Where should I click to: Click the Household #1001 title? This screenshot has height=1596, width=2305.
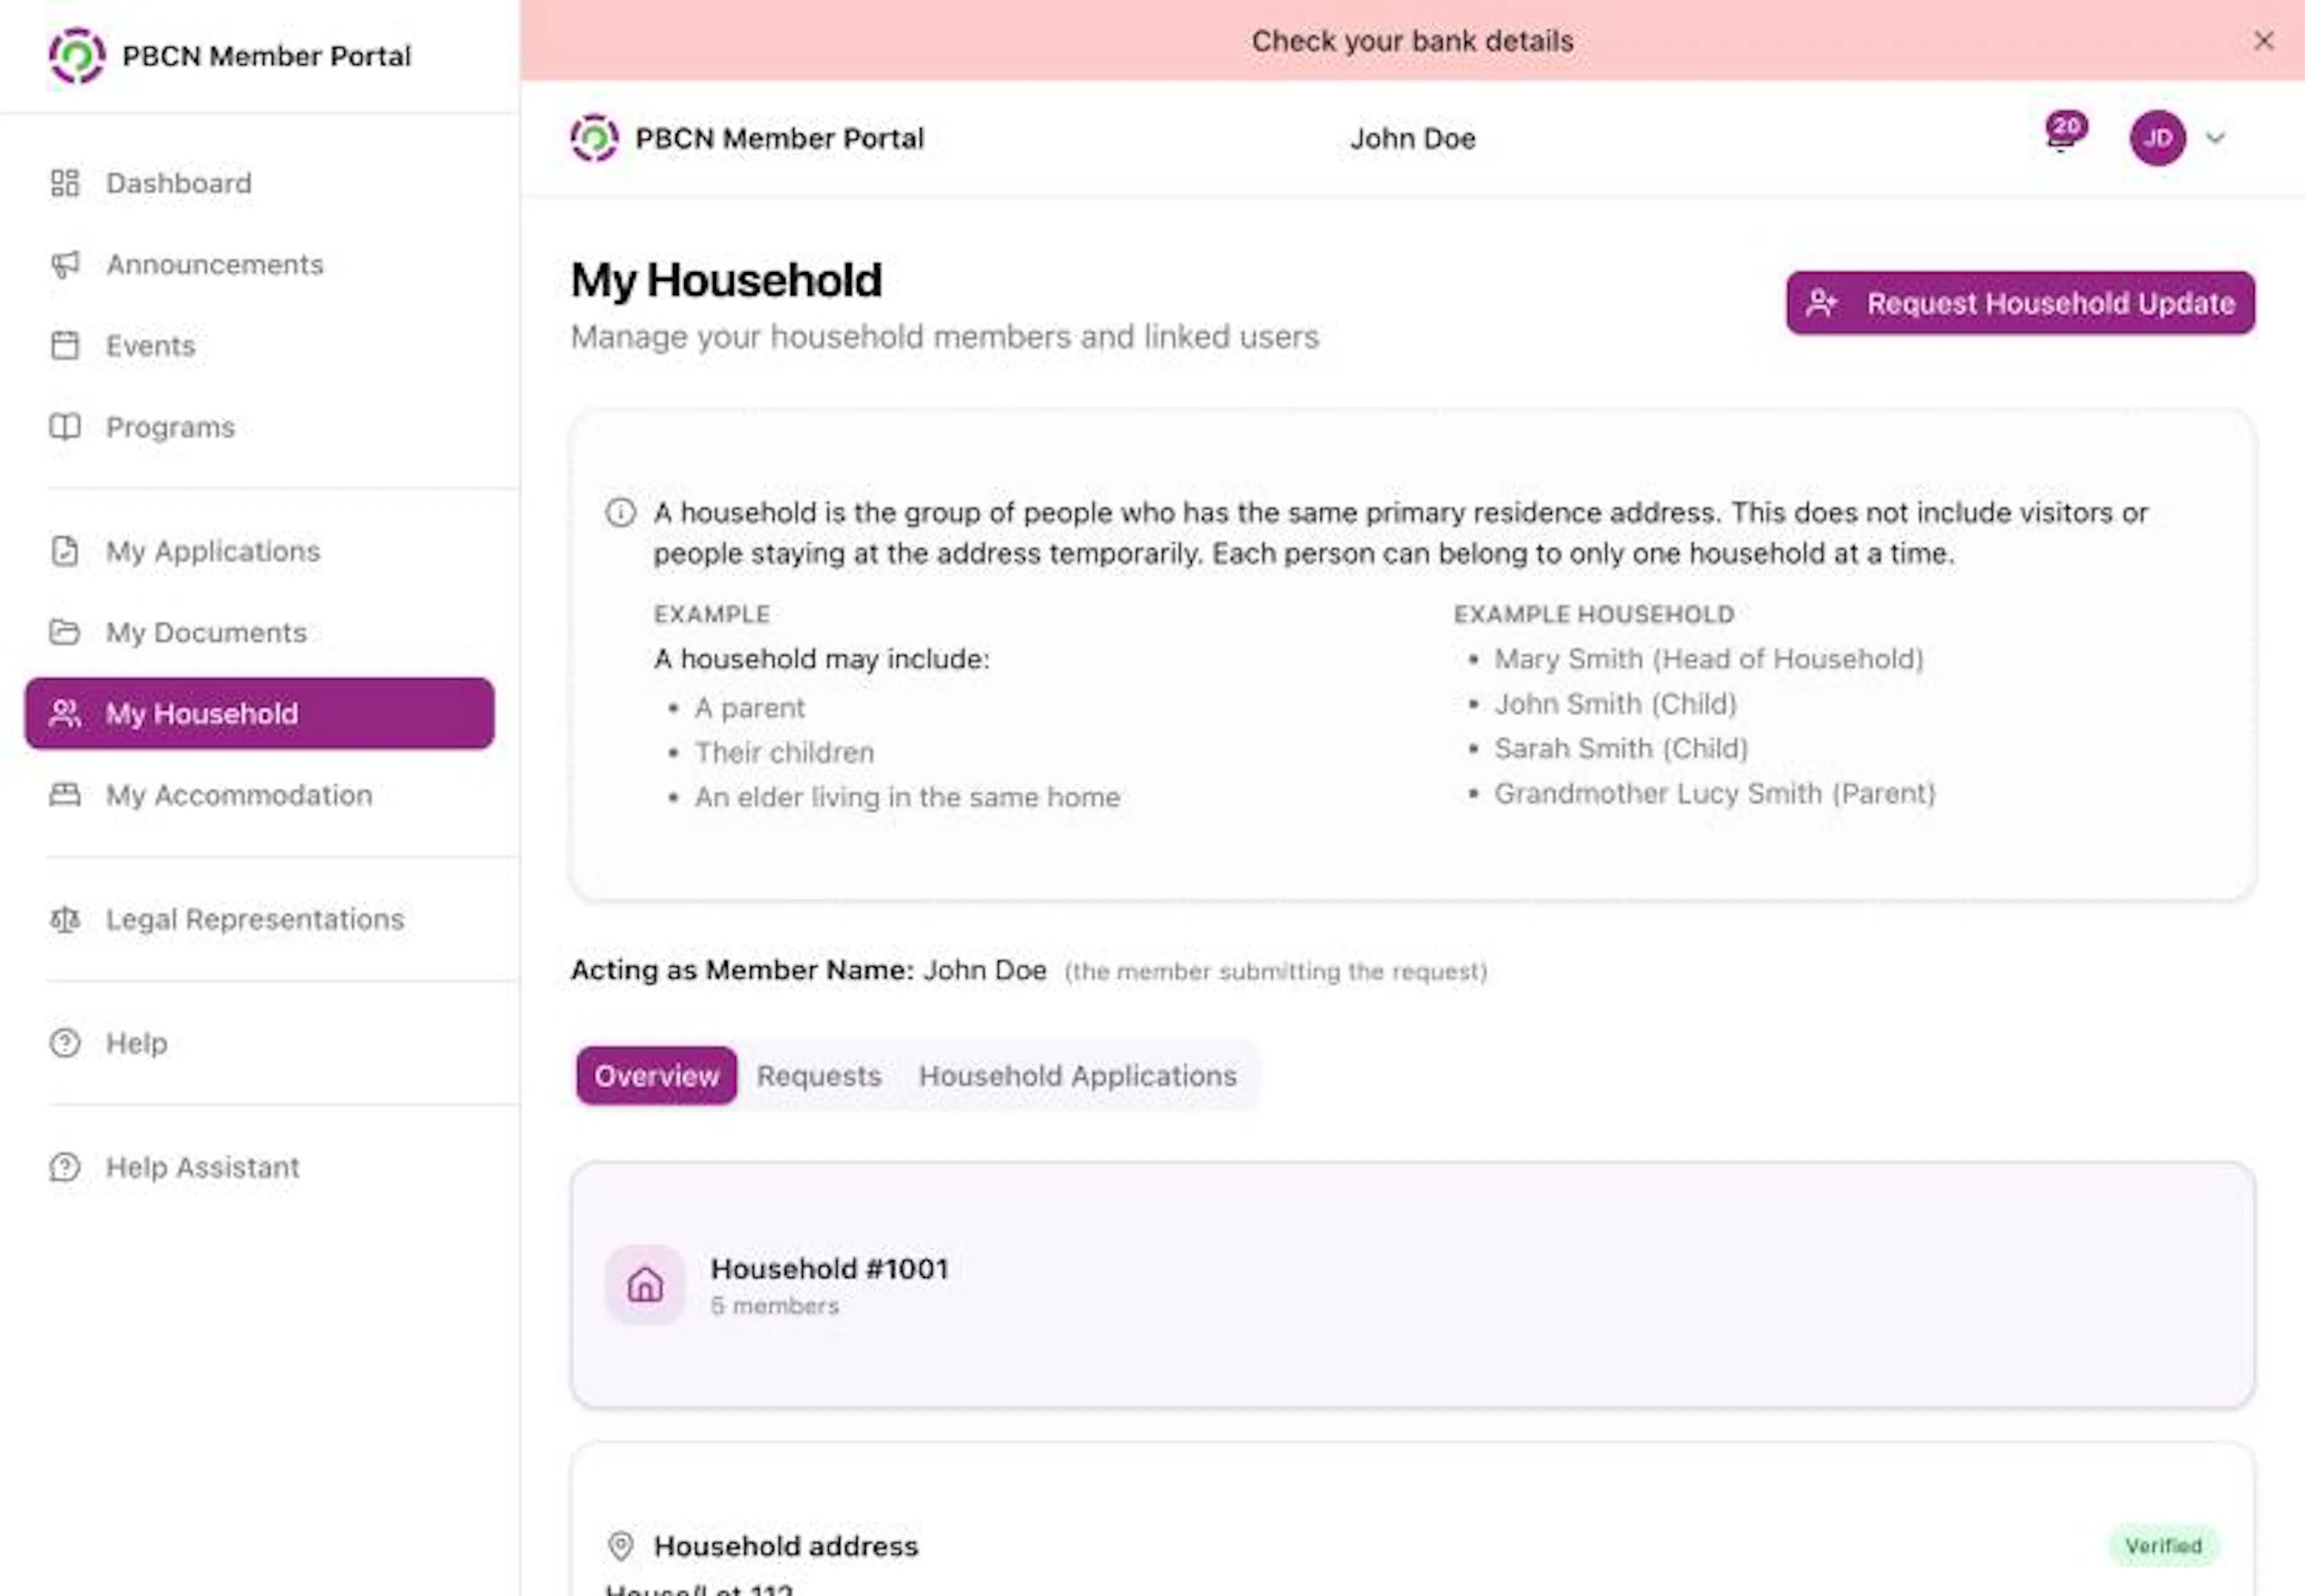pos(829,1269)
